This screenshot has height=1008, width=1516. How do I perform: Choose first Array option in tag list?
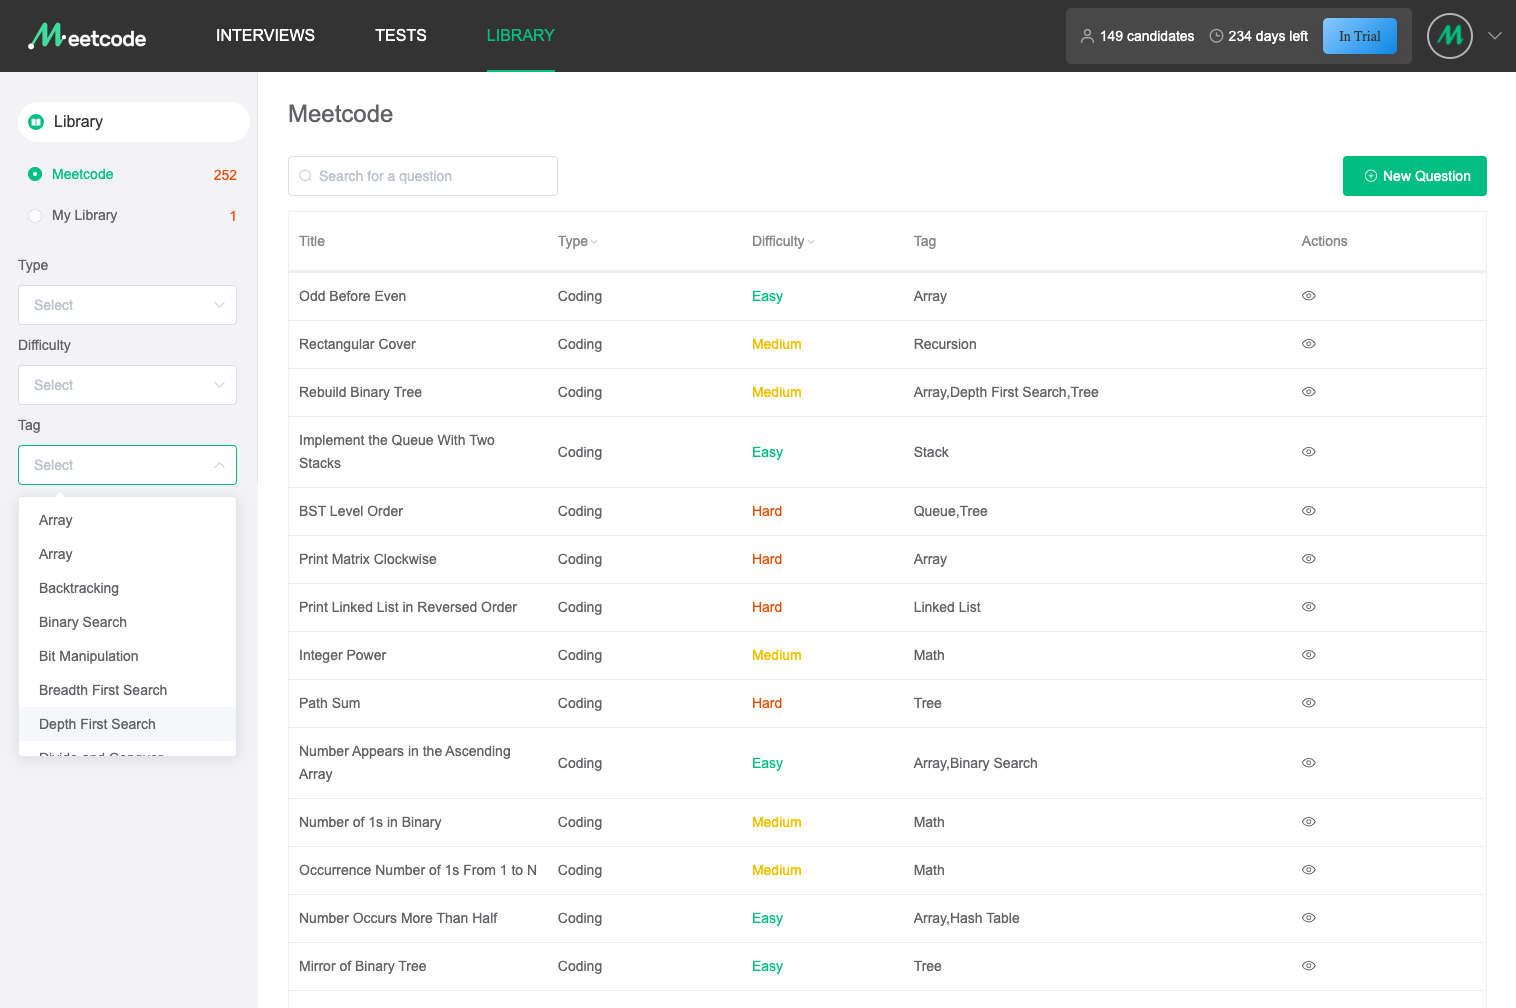coord(127,520)
